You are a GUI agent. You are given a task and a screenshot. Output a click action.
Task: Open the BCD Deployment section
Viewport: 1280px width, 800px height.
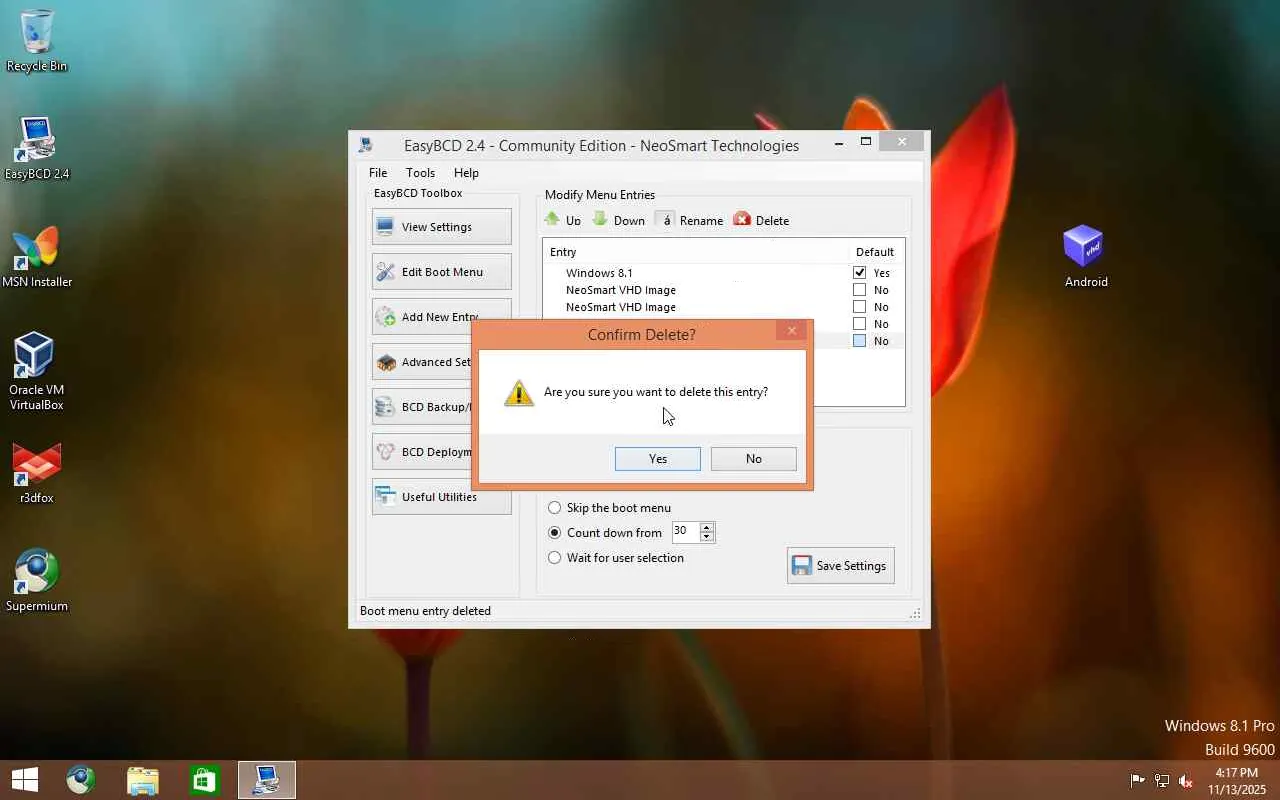pos(422,452)
